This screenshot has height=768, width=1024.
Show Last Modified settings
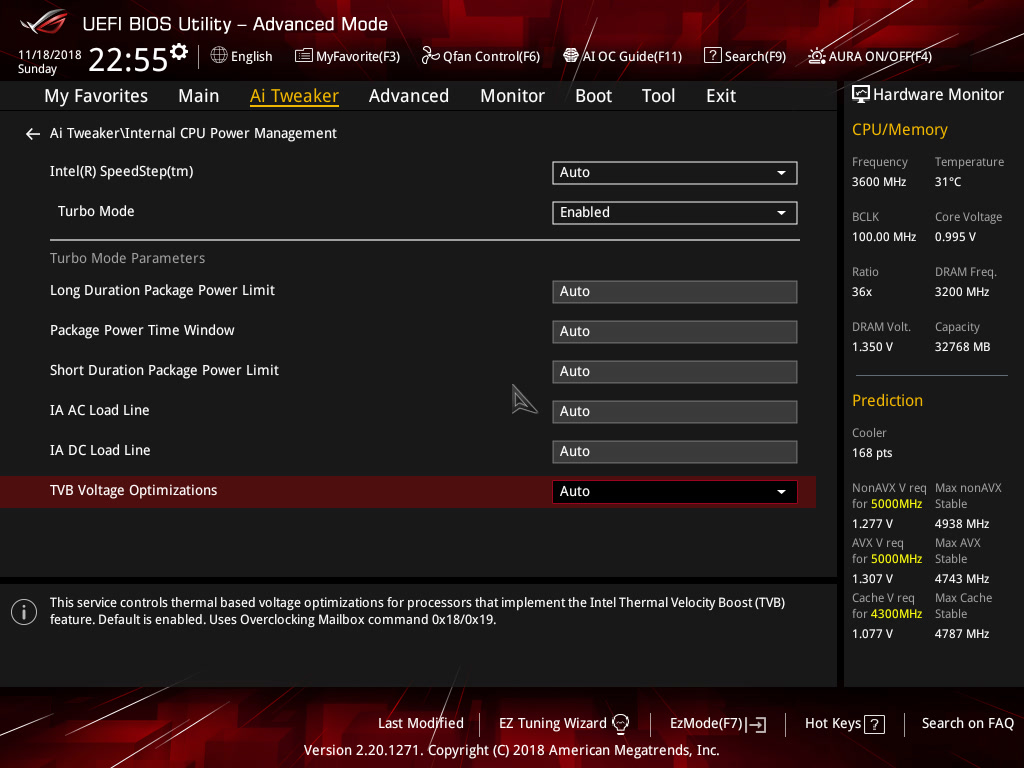(x=421, y=724)
